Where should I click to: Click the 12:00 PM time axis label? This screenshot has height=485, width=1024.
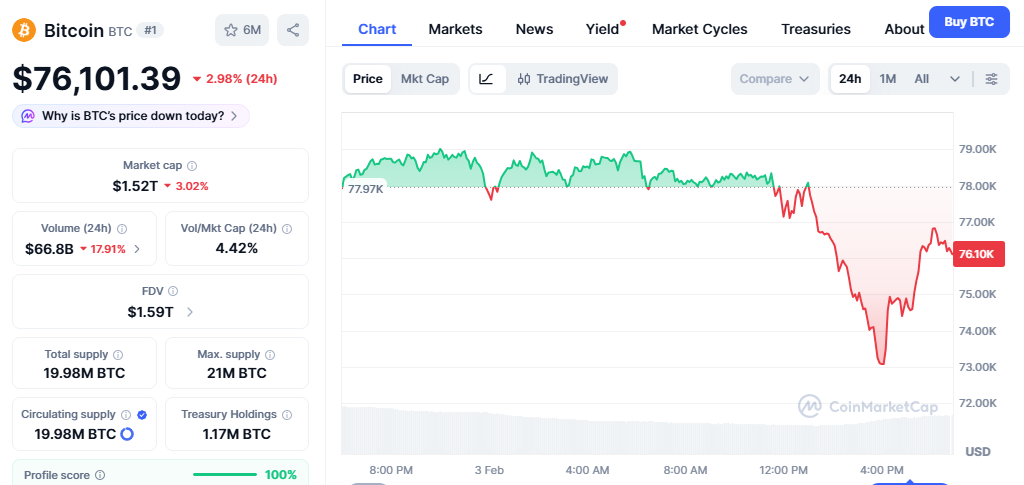click(783, 470)
